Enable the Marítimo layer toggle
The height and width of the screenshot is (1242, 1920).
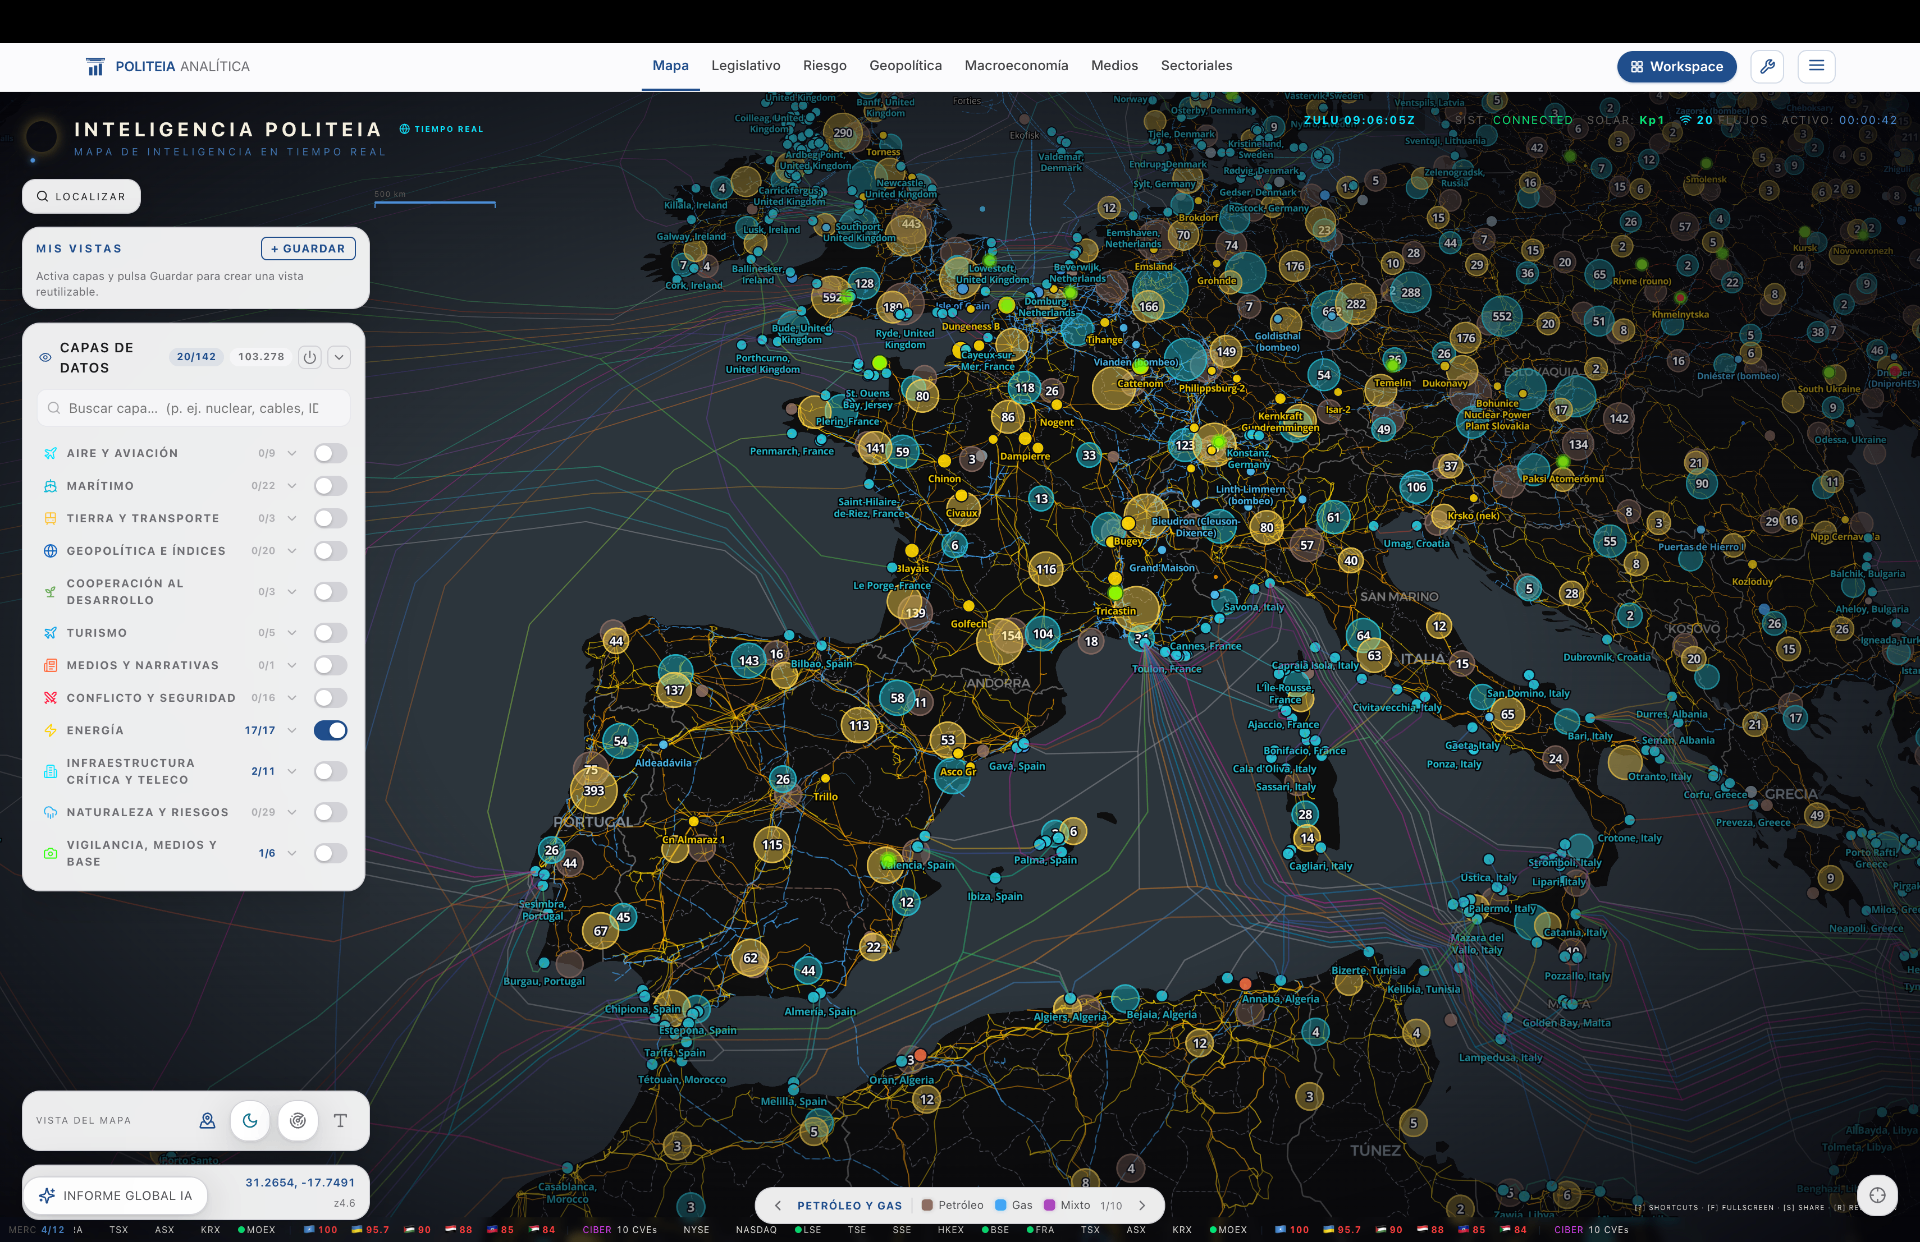331,486
